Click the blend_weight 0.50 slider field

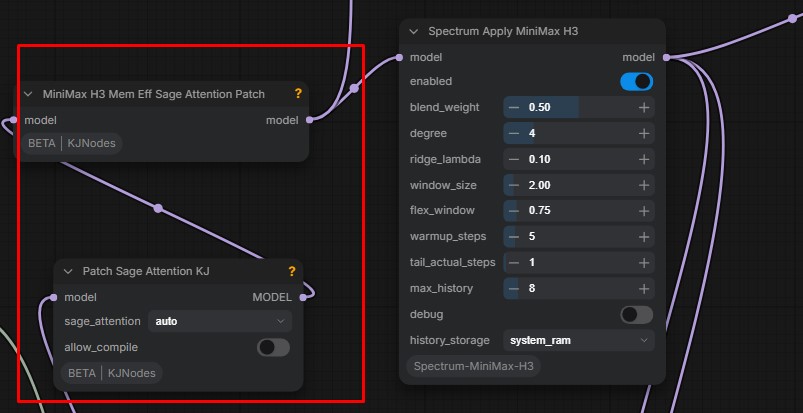[579, 108]
